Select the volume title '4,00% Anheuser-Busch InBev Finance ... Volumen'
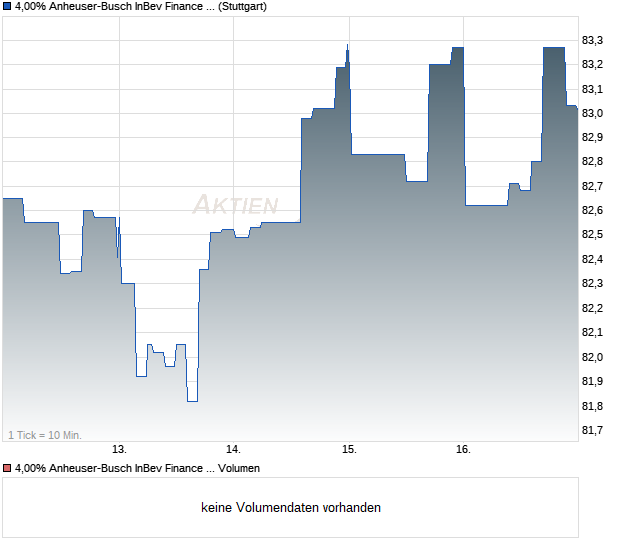The image size is (620, 546). tap(137, 468)
